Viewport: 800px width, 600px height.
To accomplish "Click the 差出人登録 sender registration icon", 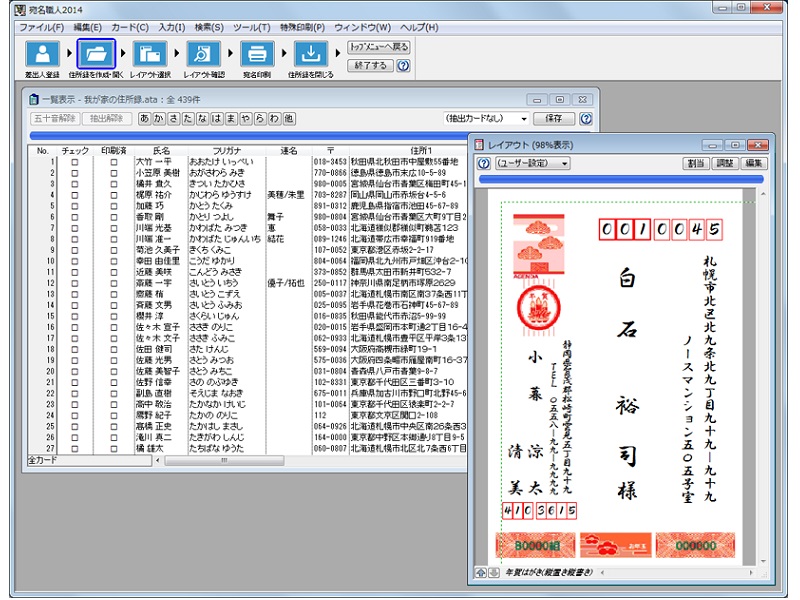I will (x=41, y=54).
